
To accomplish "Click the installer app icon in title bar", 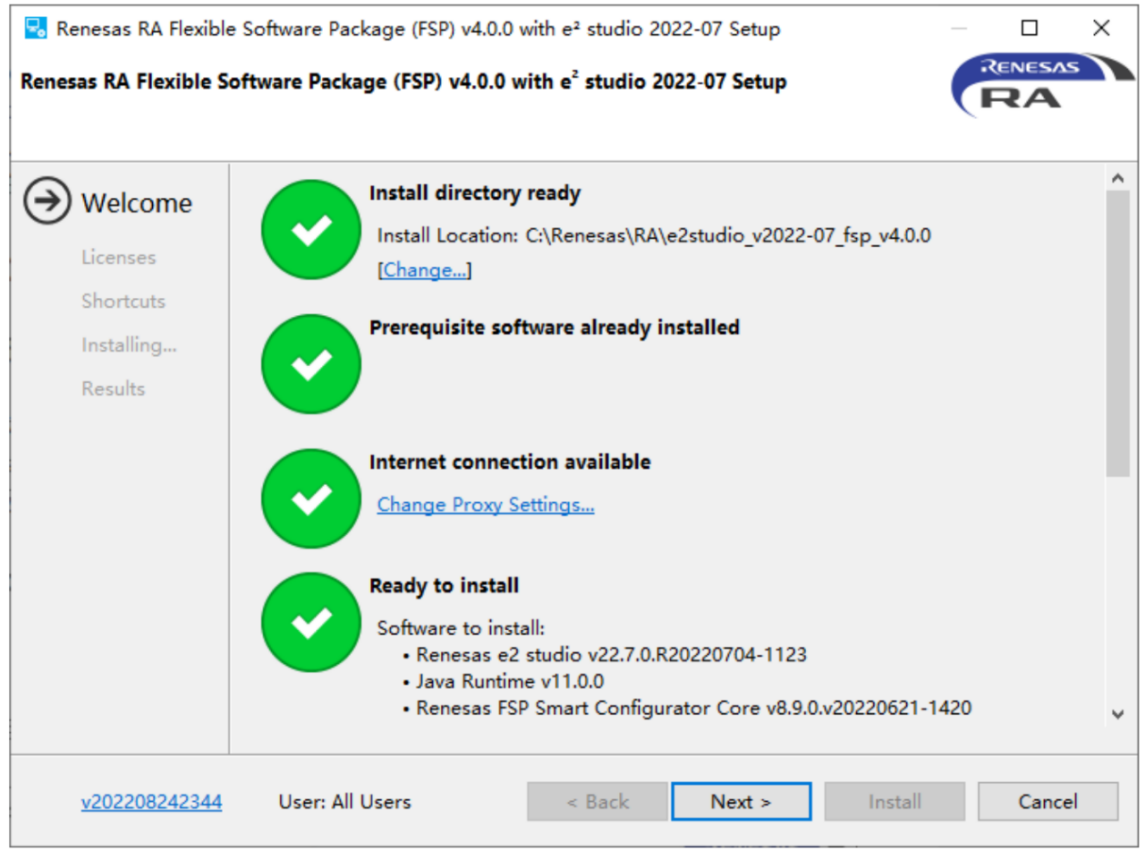I will (x=35, y=28).
